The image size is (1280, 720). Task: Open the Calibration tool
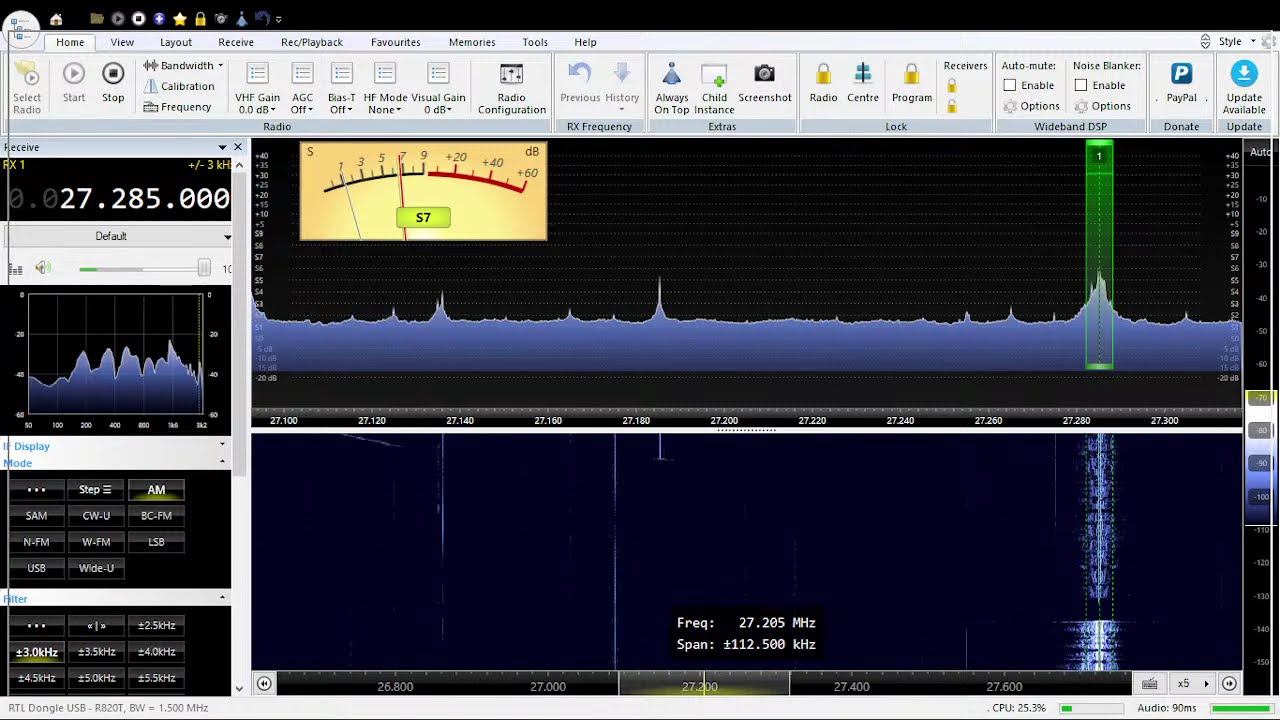[x=179, y=86]
